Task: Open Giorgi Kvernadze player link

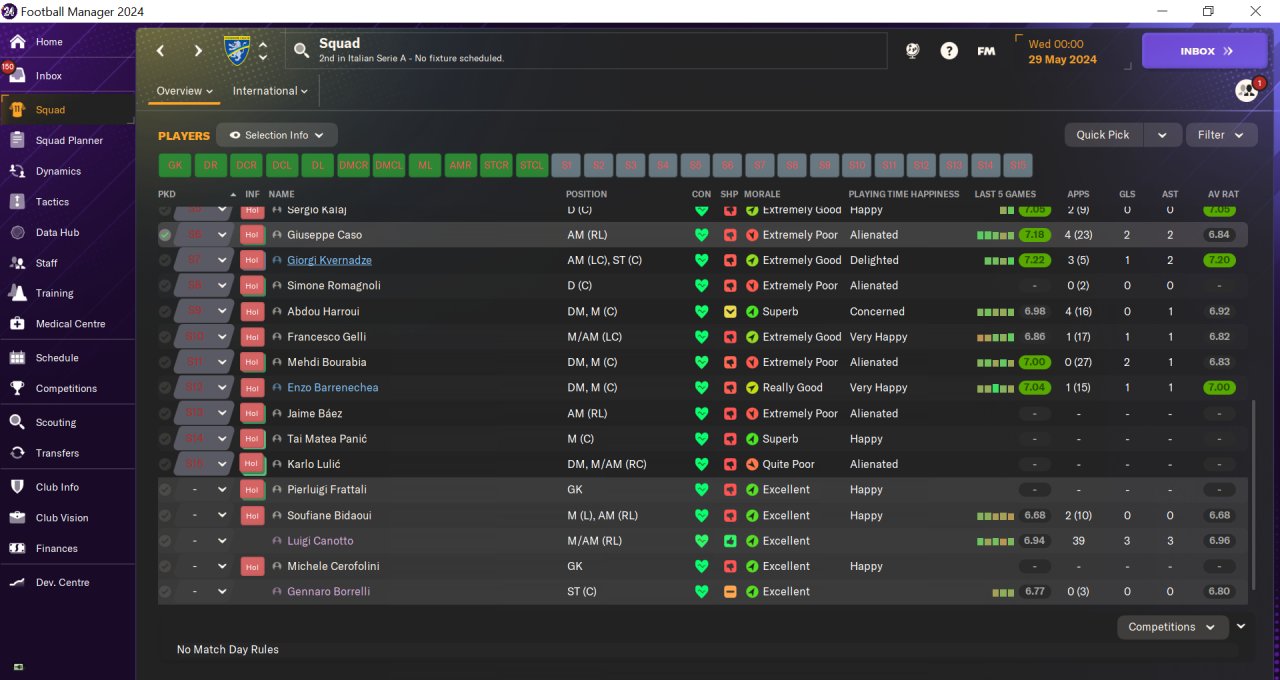Action: (x=329, y=260)
